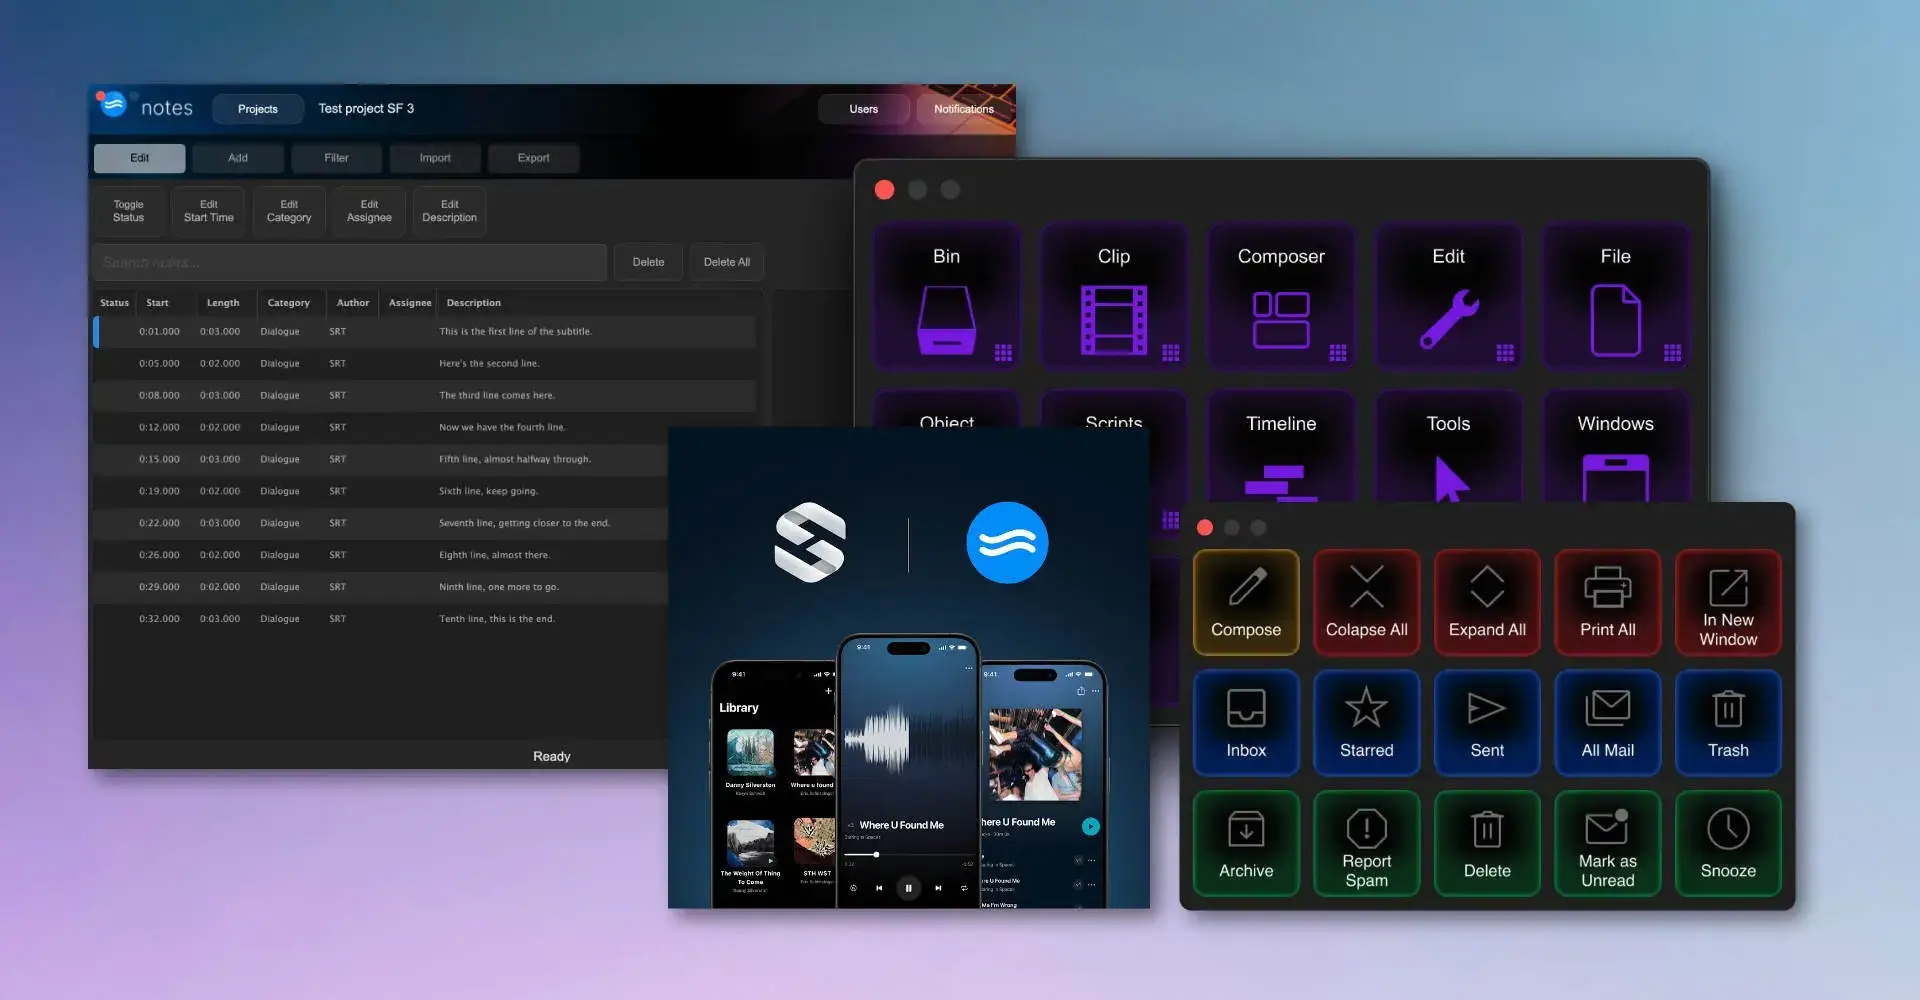1920x1000 pixels.
Task: Click the Export button
Action: point(533,158)
